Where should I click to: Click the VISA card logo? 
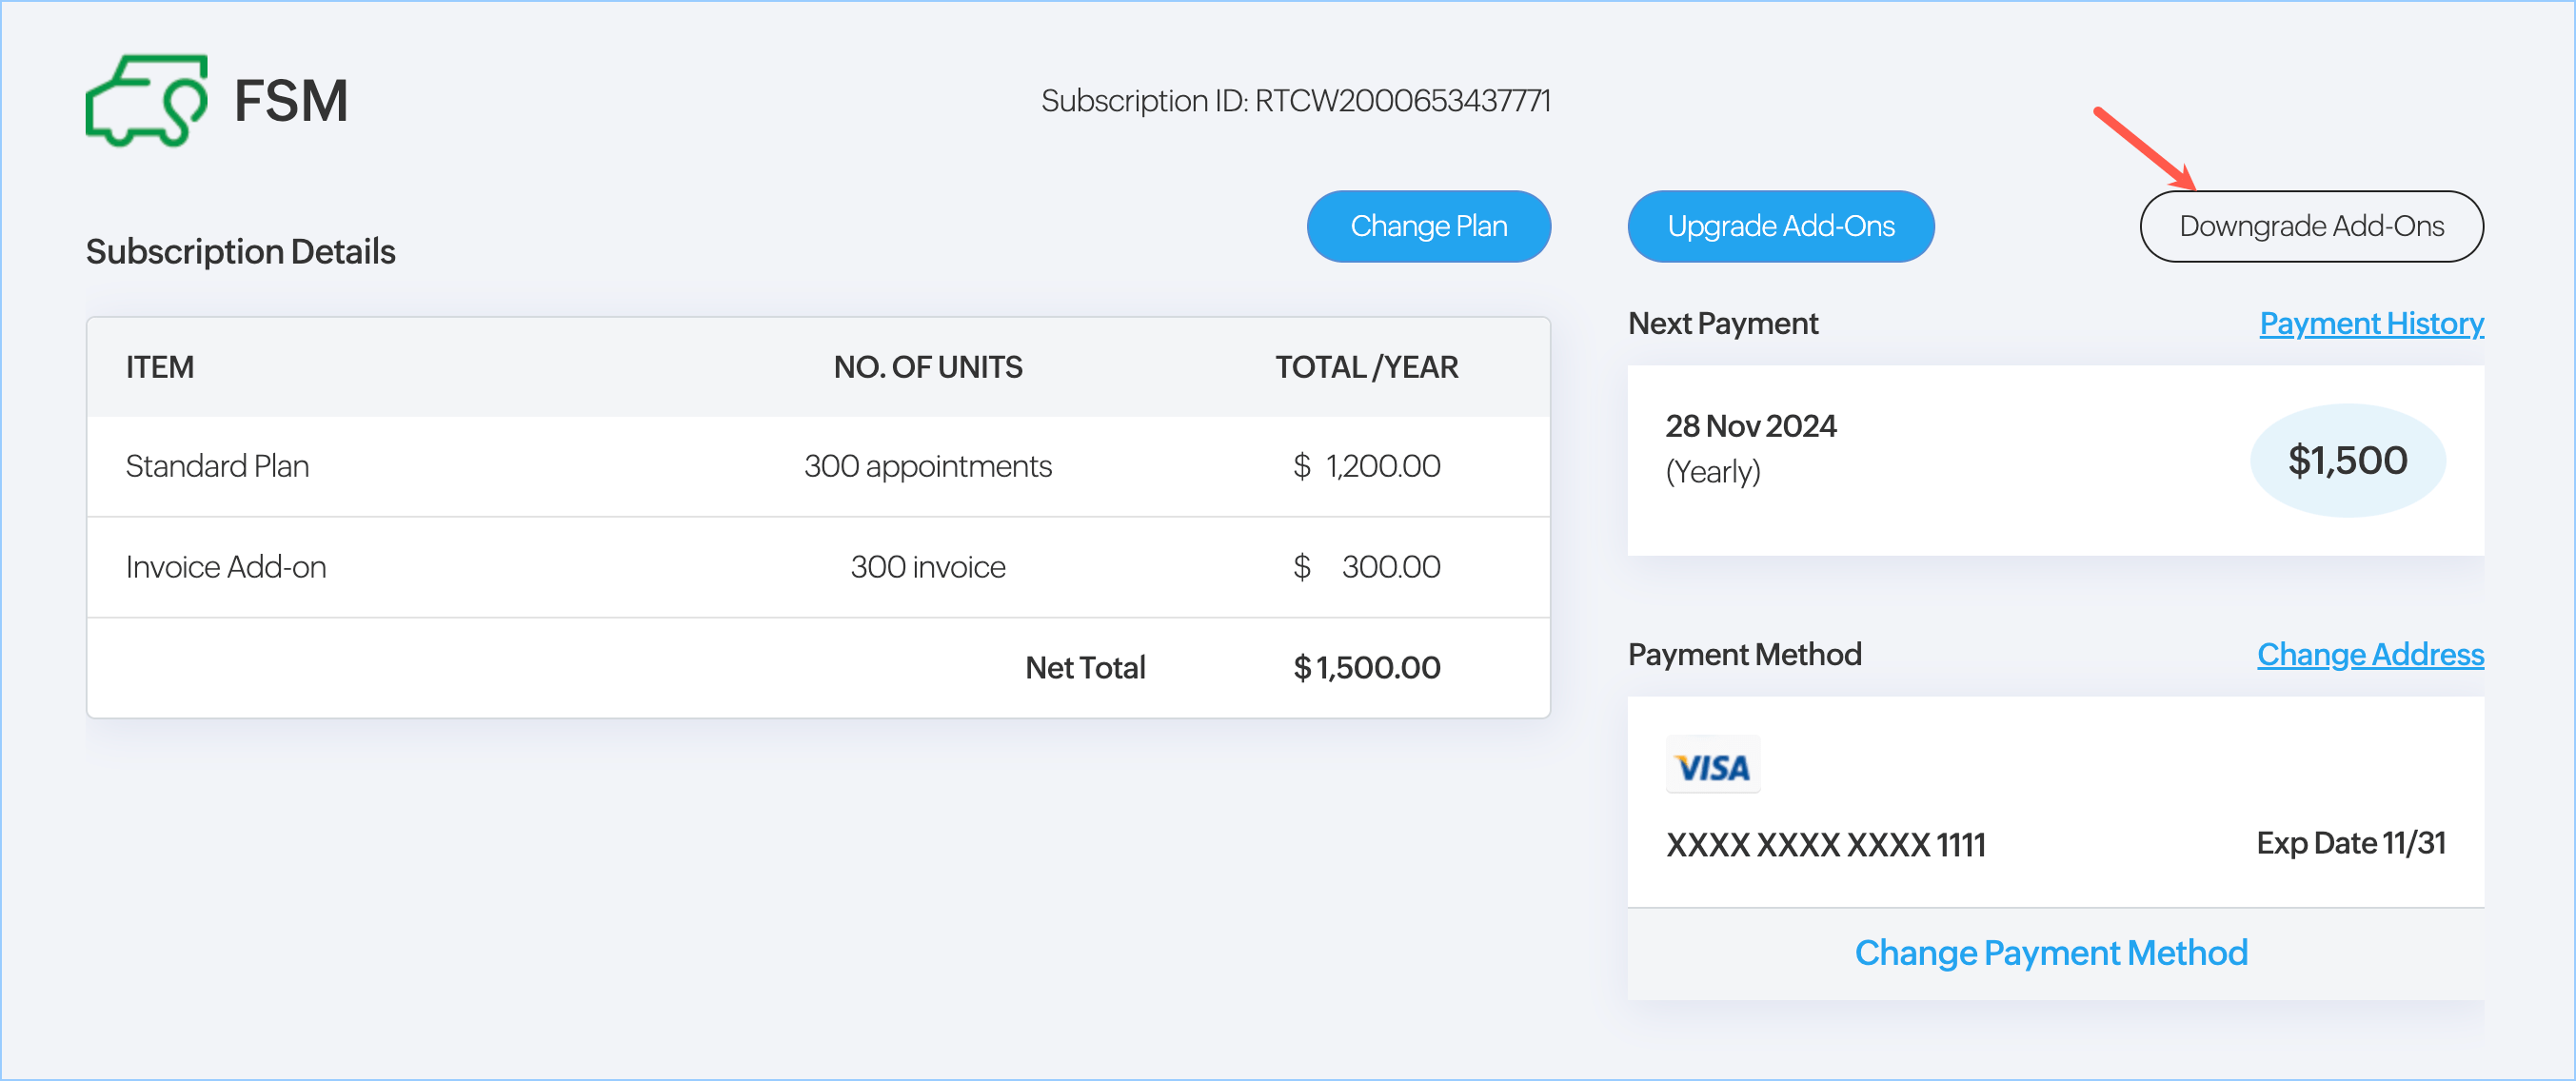pyautogui.click(x=1712, y=766)
